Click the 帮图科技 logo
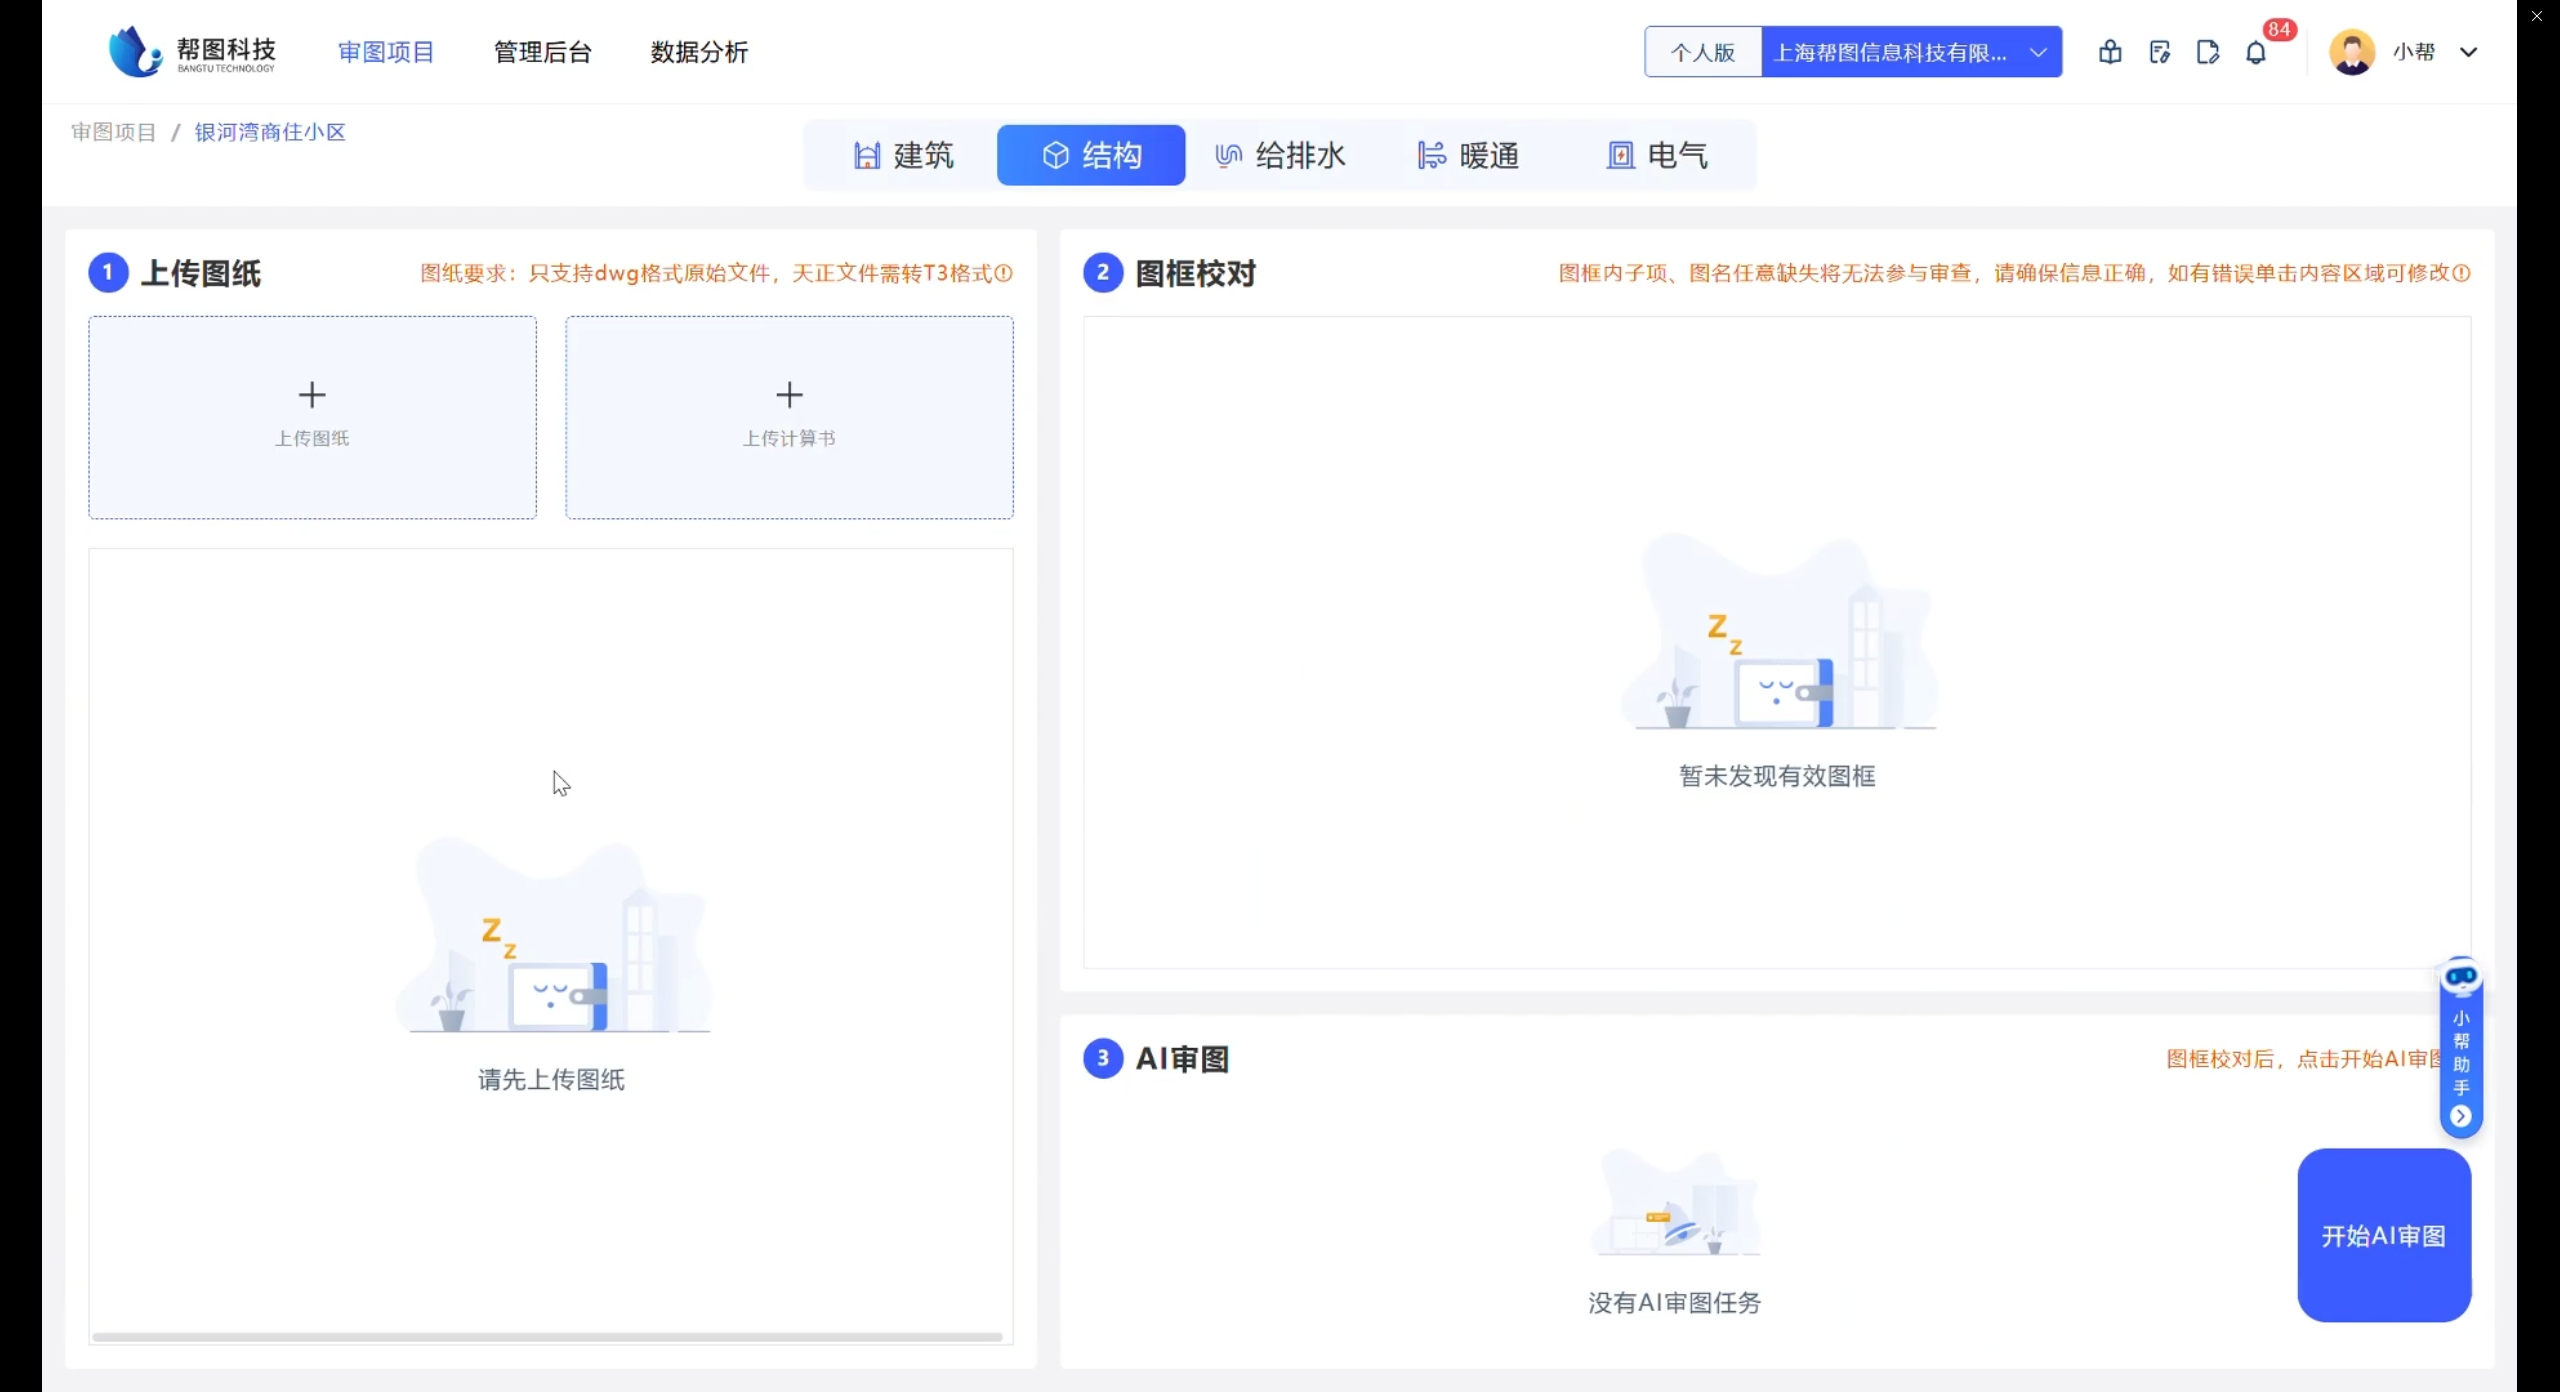 pyautogui.click(x=192, y=52)
